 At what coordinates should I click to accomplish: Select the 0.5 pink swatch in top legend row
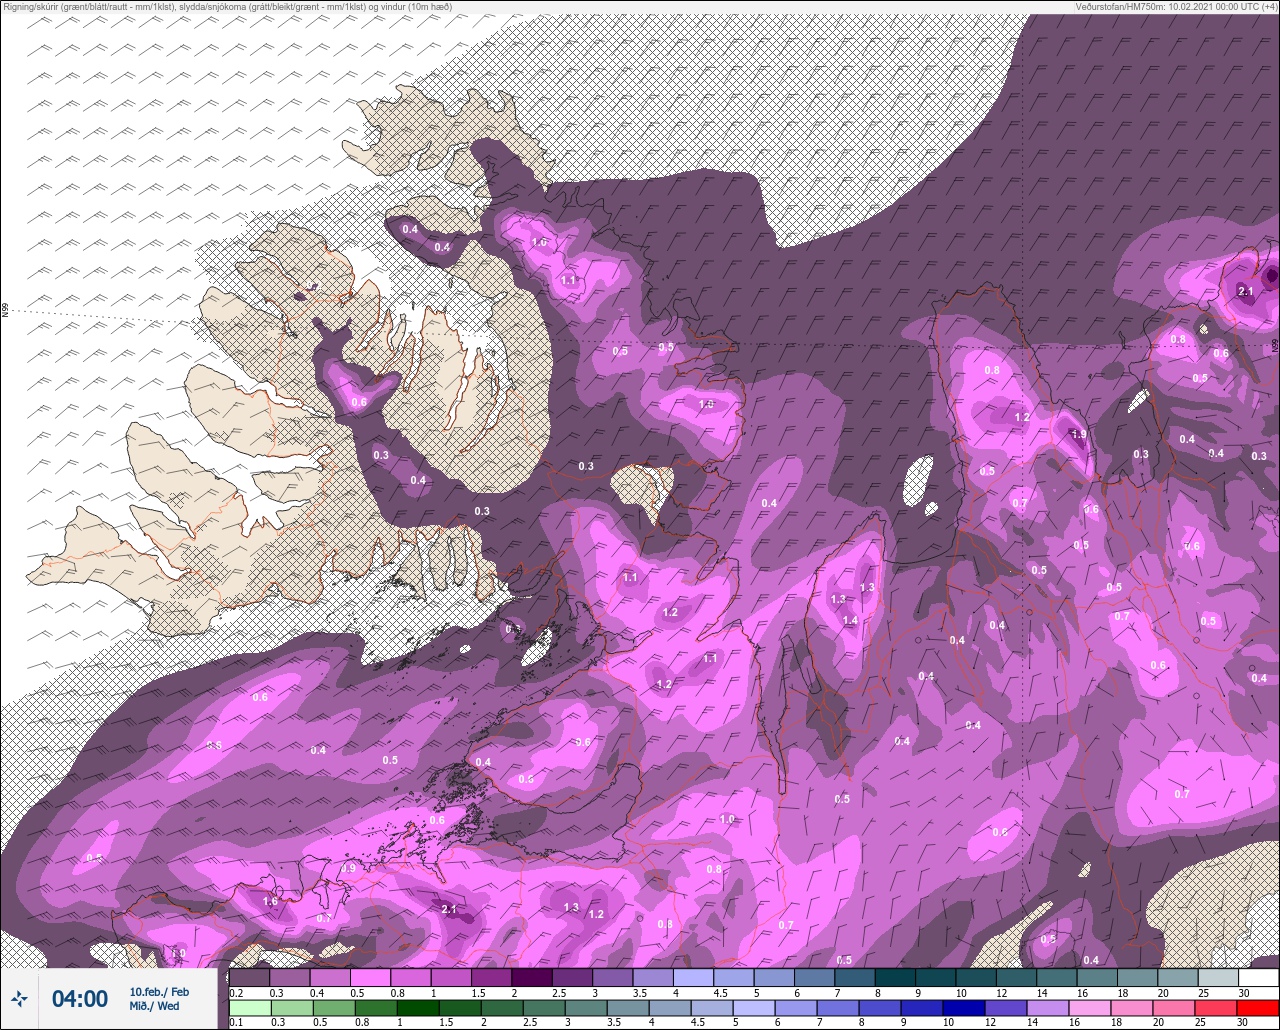[x=370, y=977]
